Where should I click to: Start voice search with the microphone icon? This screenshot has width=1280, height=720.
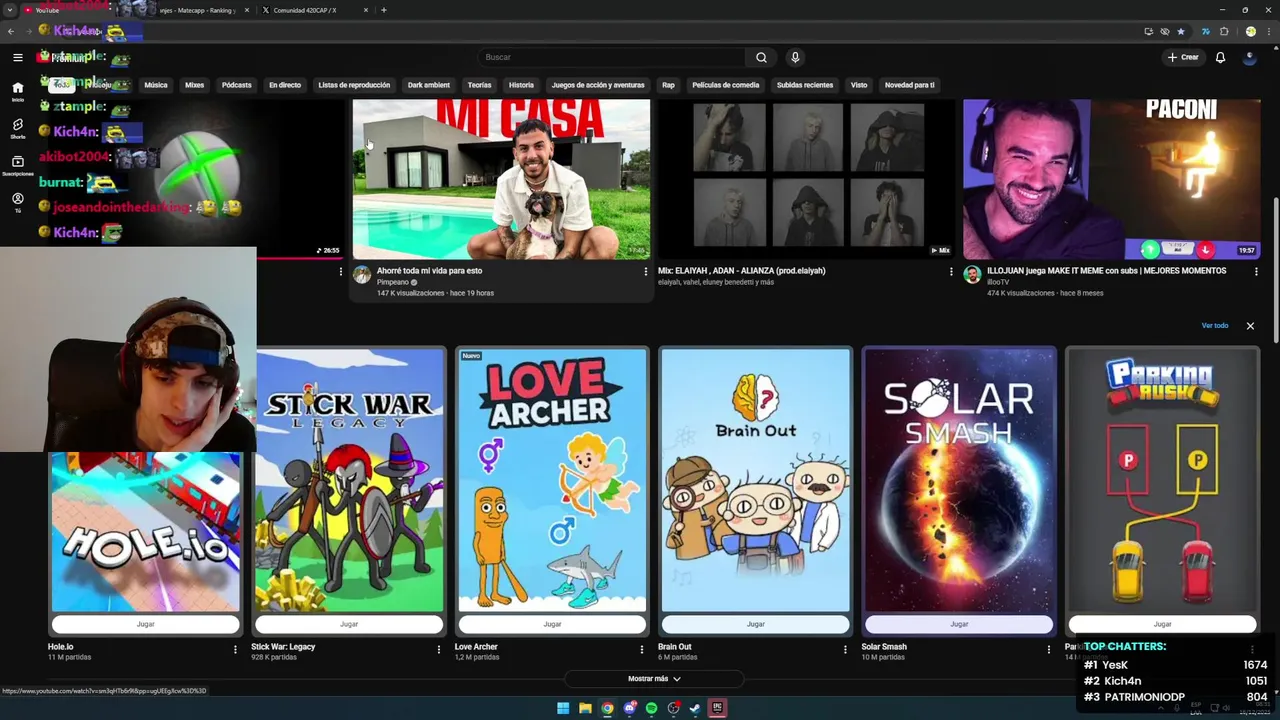(795, 57)
